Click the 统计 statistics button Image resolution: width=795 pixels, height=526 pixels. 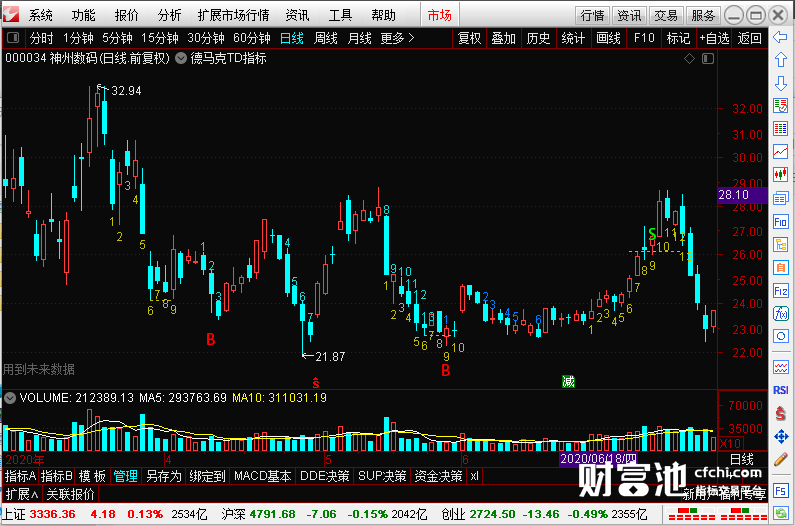(x=573, y=38)
